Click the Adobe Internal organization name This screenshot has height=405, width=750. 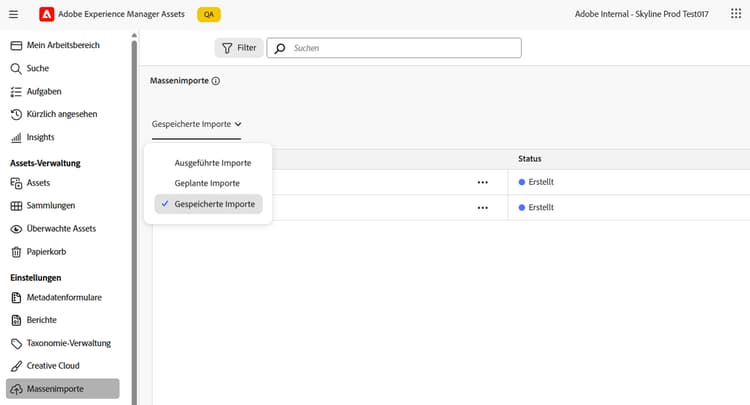click(x=641, y=14)
